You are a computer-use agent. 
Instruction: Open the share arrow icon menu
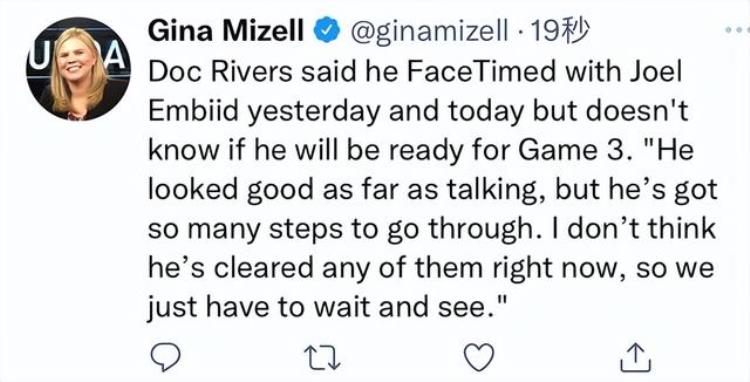[636, 359]
